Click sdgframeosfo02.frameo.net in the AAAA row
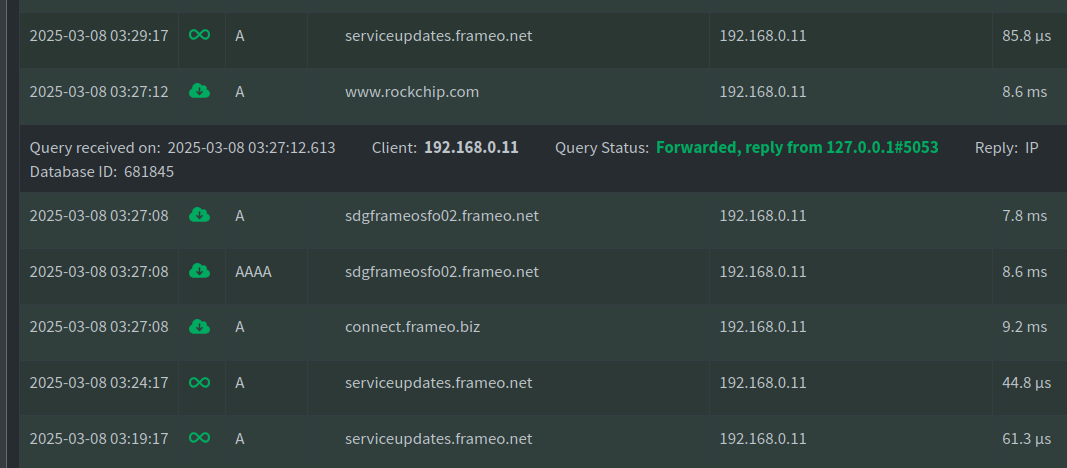The height and width of the screenshot is (468, 1067). (x=442, y=271)
